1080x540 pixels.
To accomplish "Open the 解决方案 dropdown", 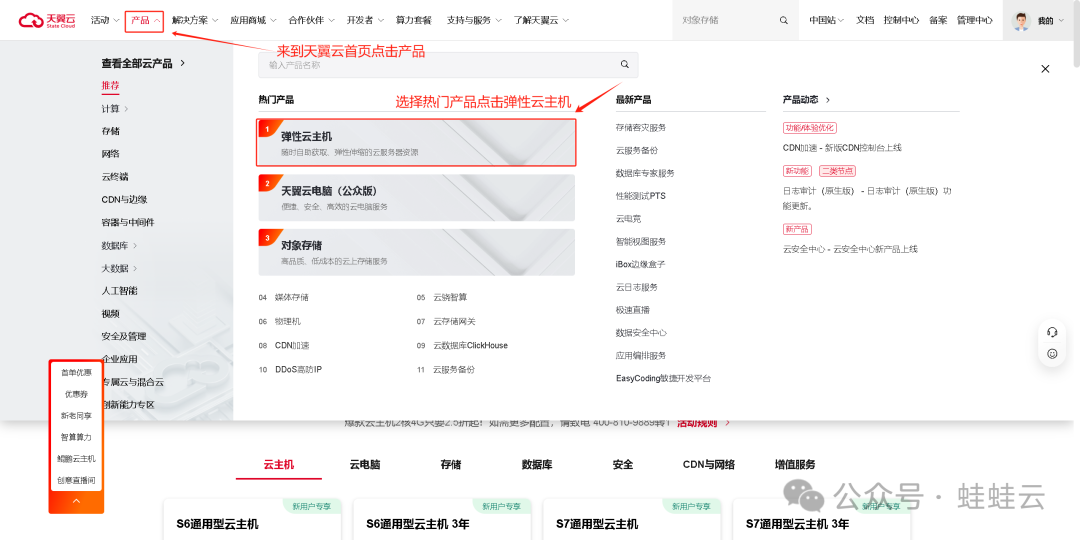I will (195, 21).
